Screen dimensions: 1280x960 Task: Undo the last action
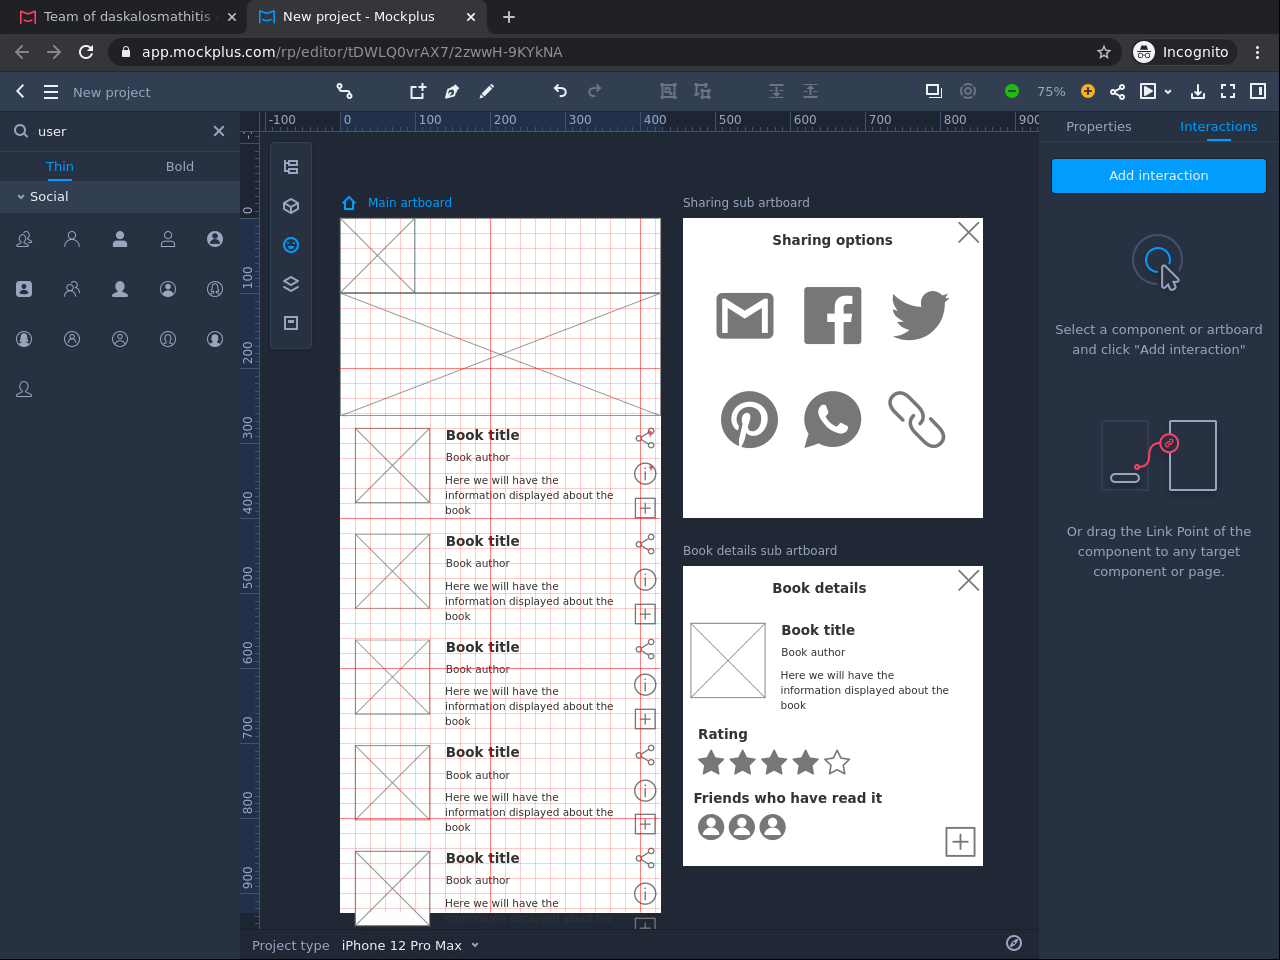(560, 91)
